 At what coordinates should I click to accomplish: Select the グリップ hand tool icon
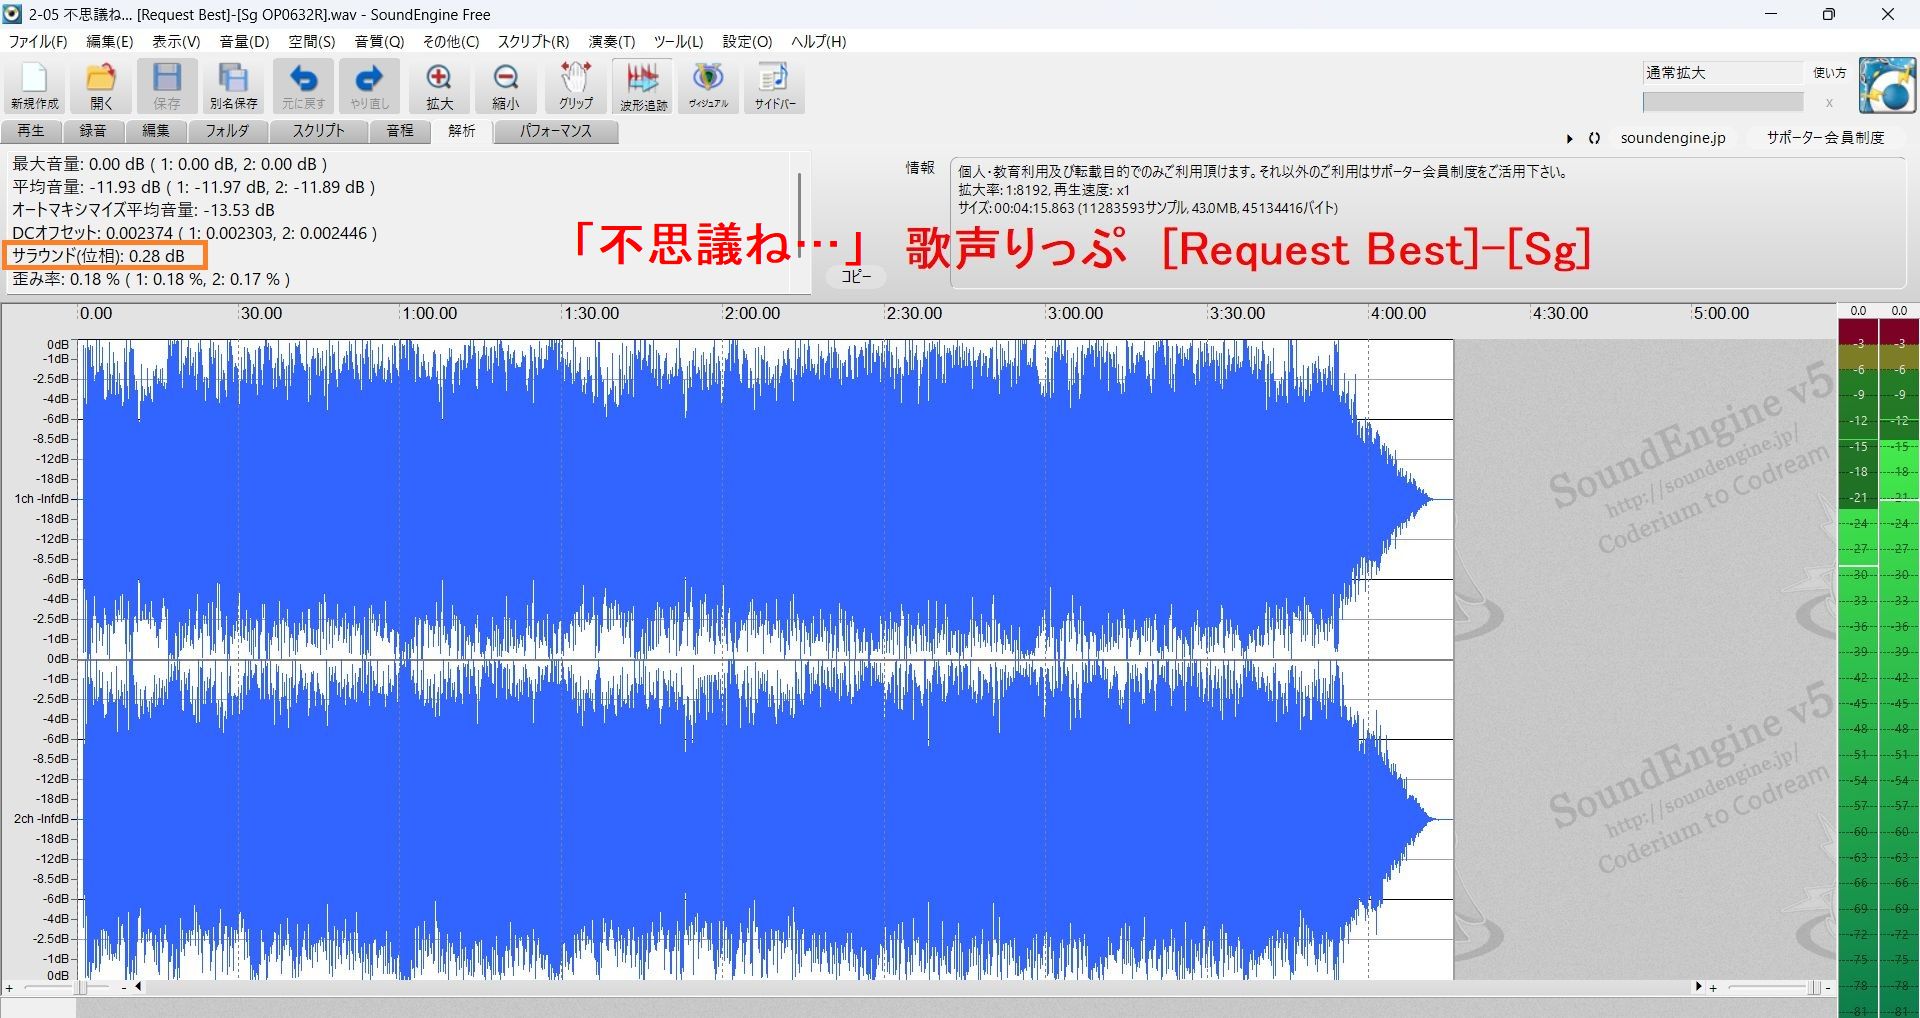(576, 86)
